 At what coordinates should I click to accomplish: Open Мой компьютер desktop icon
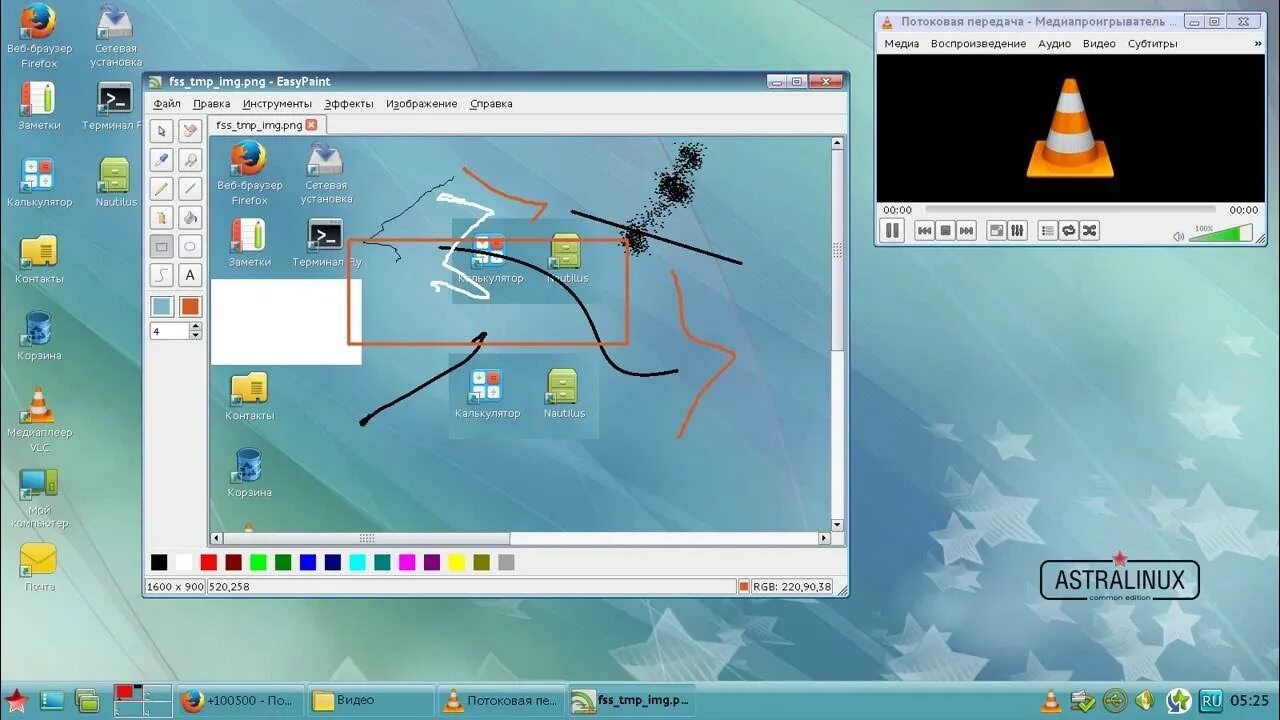click(x=39, y=498)
